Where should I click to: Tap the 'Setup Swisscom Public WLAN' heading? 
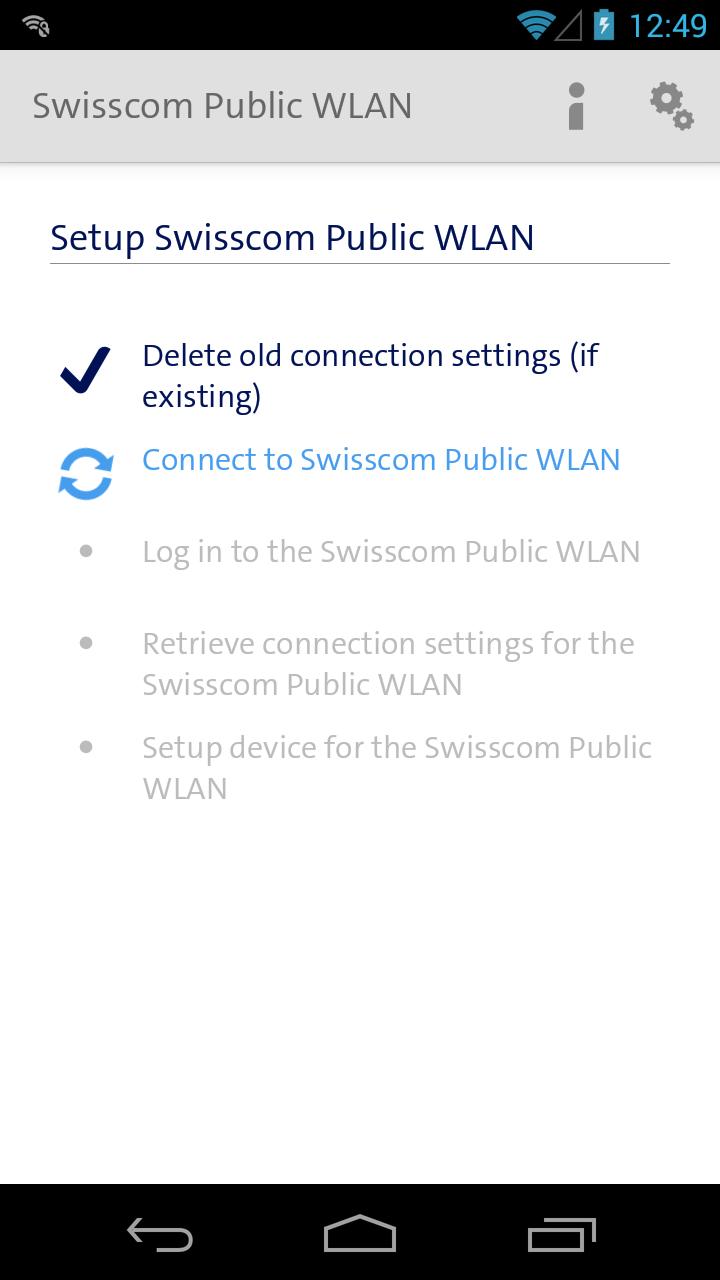pos(292,238)
